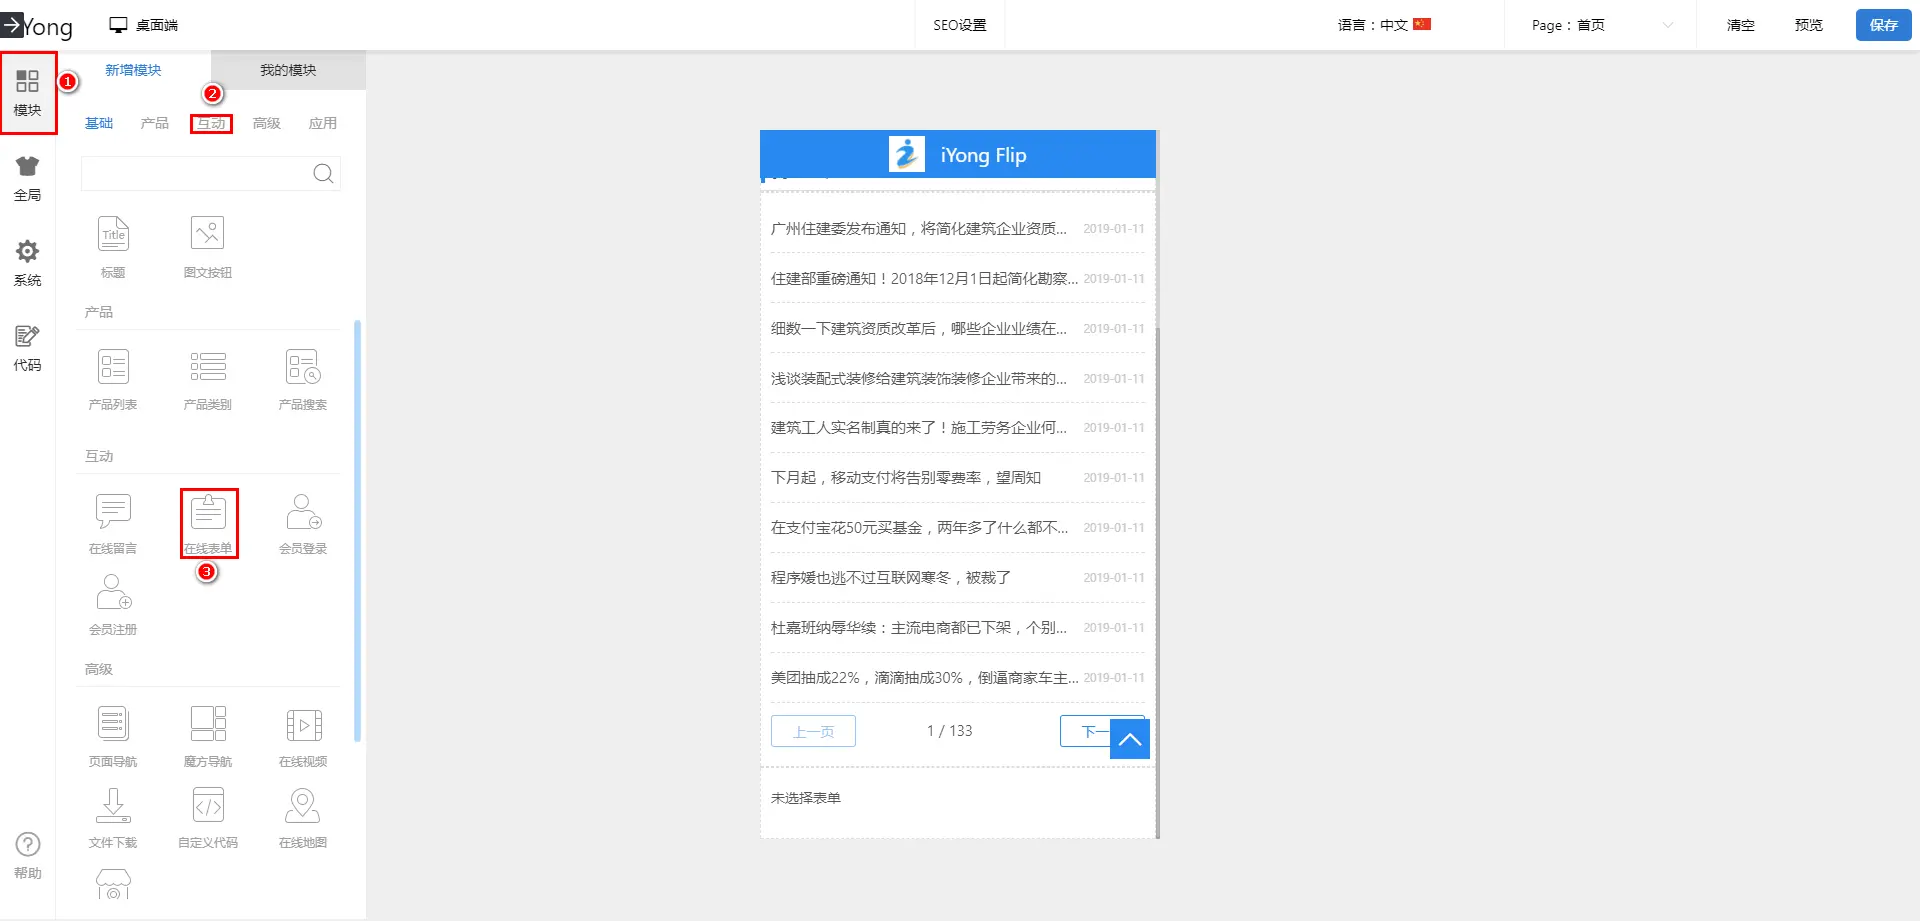Add the 产品列表 product list module
Viewport: 1920px width, 921px height.
113,378
